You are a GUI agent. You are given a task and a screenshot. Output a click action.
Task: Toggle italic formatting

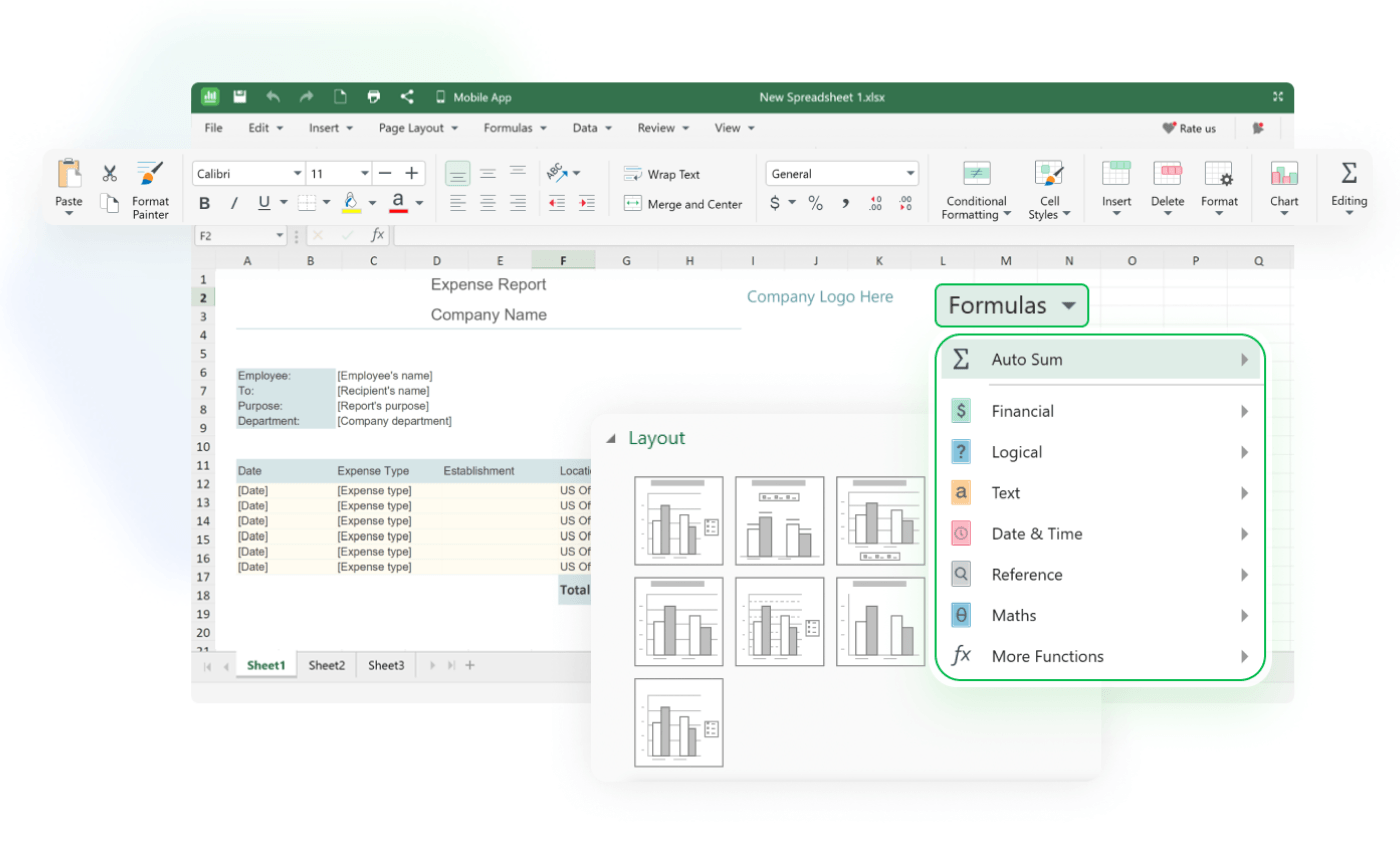(232, 203)
